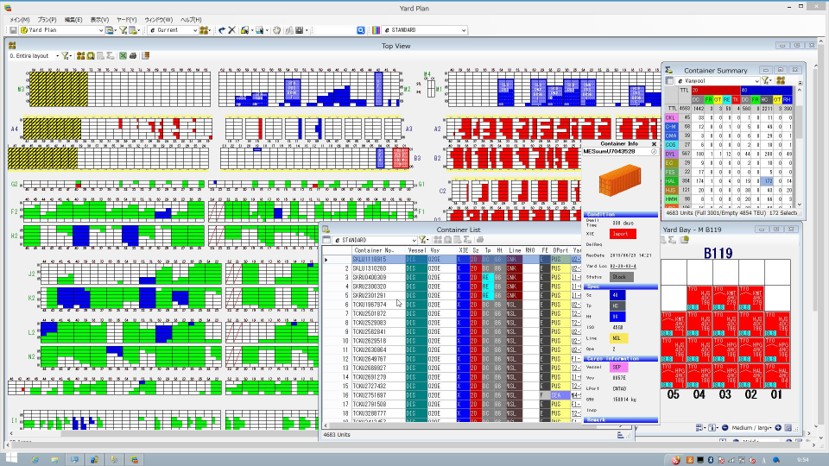Screen dimensions: 829x466
Task: Open the Entire layout dropdown
Action: click(x=55, y=56)
